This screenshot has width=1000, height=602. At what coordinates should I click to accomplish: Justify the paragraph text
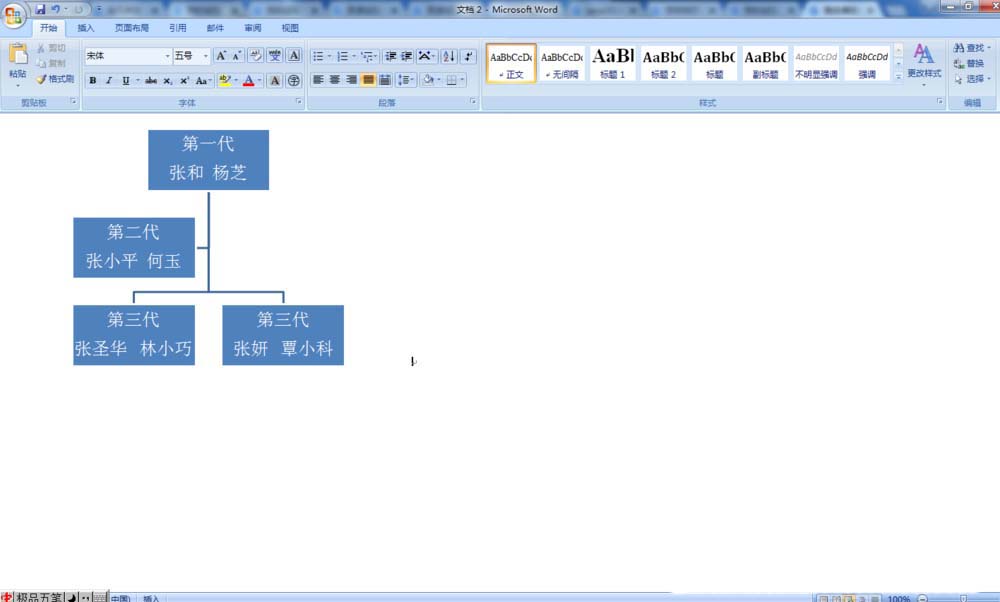368,80
